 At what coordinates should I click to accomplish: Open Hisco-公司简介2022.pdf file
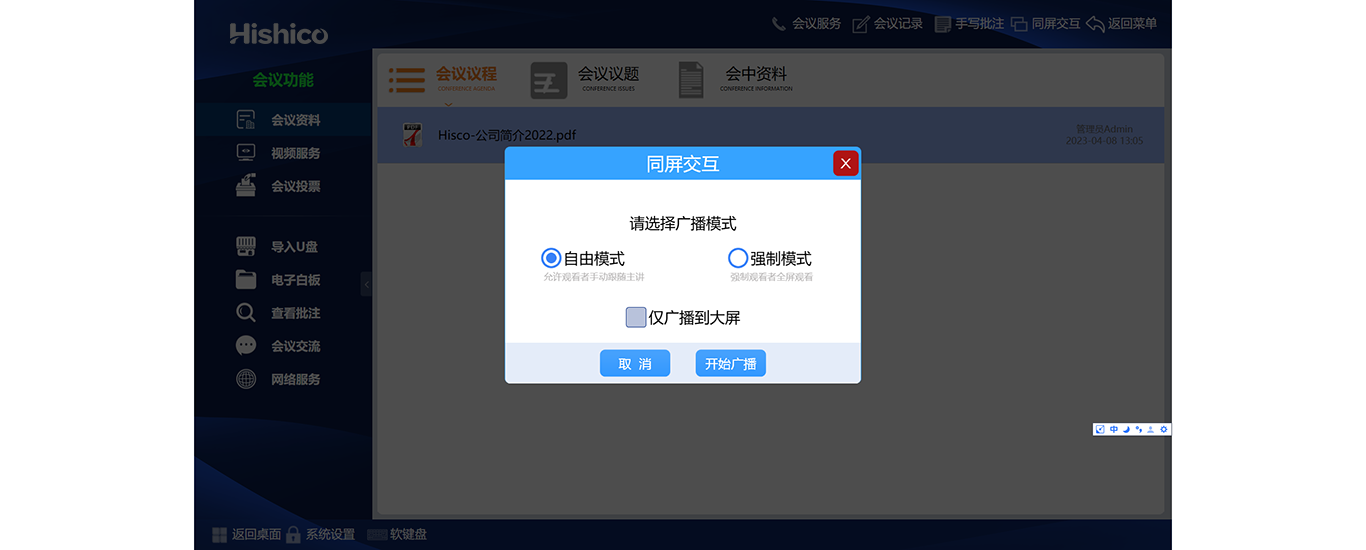pyautogui.click(x=506, y=136)
